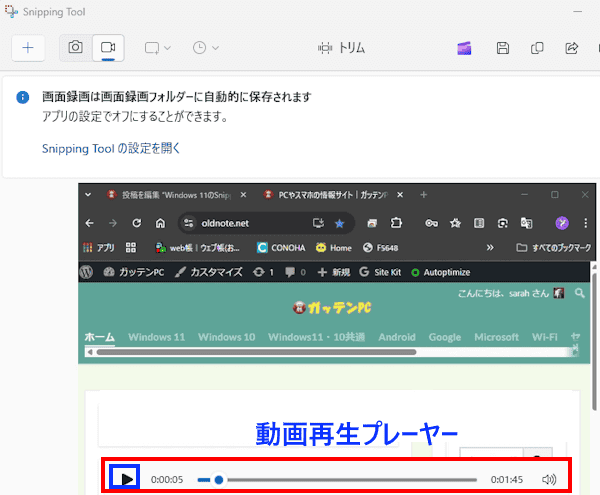Click the video seek slider handle
Screen dimensions: 600x495
tap(219, 480)
